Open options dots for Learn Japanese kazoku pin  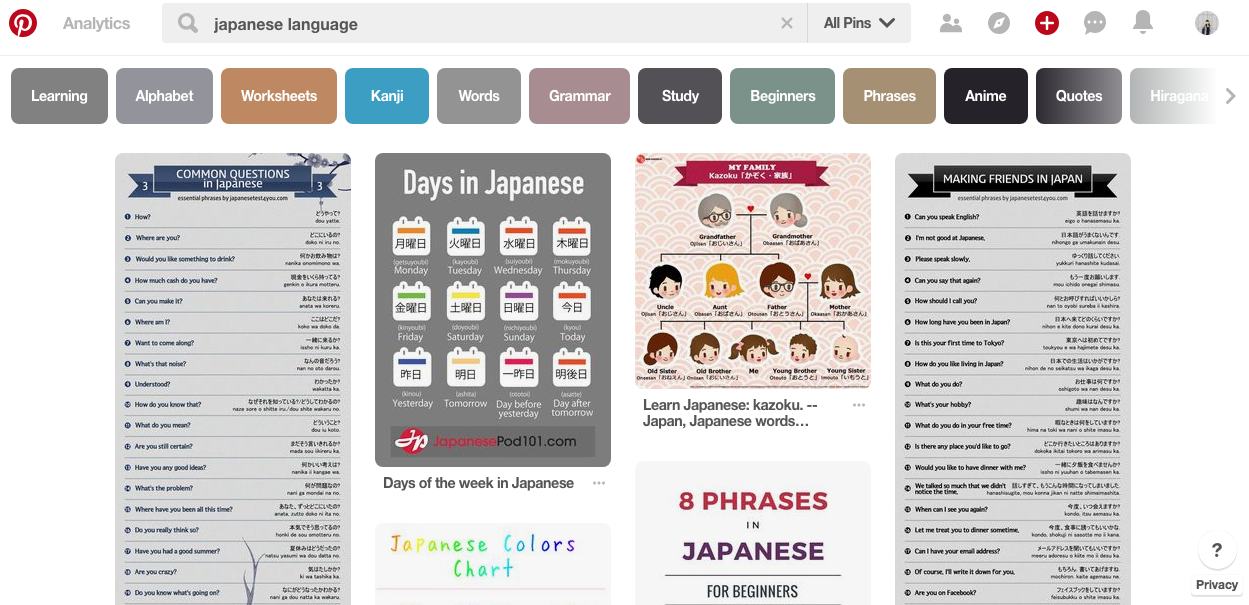858,405
